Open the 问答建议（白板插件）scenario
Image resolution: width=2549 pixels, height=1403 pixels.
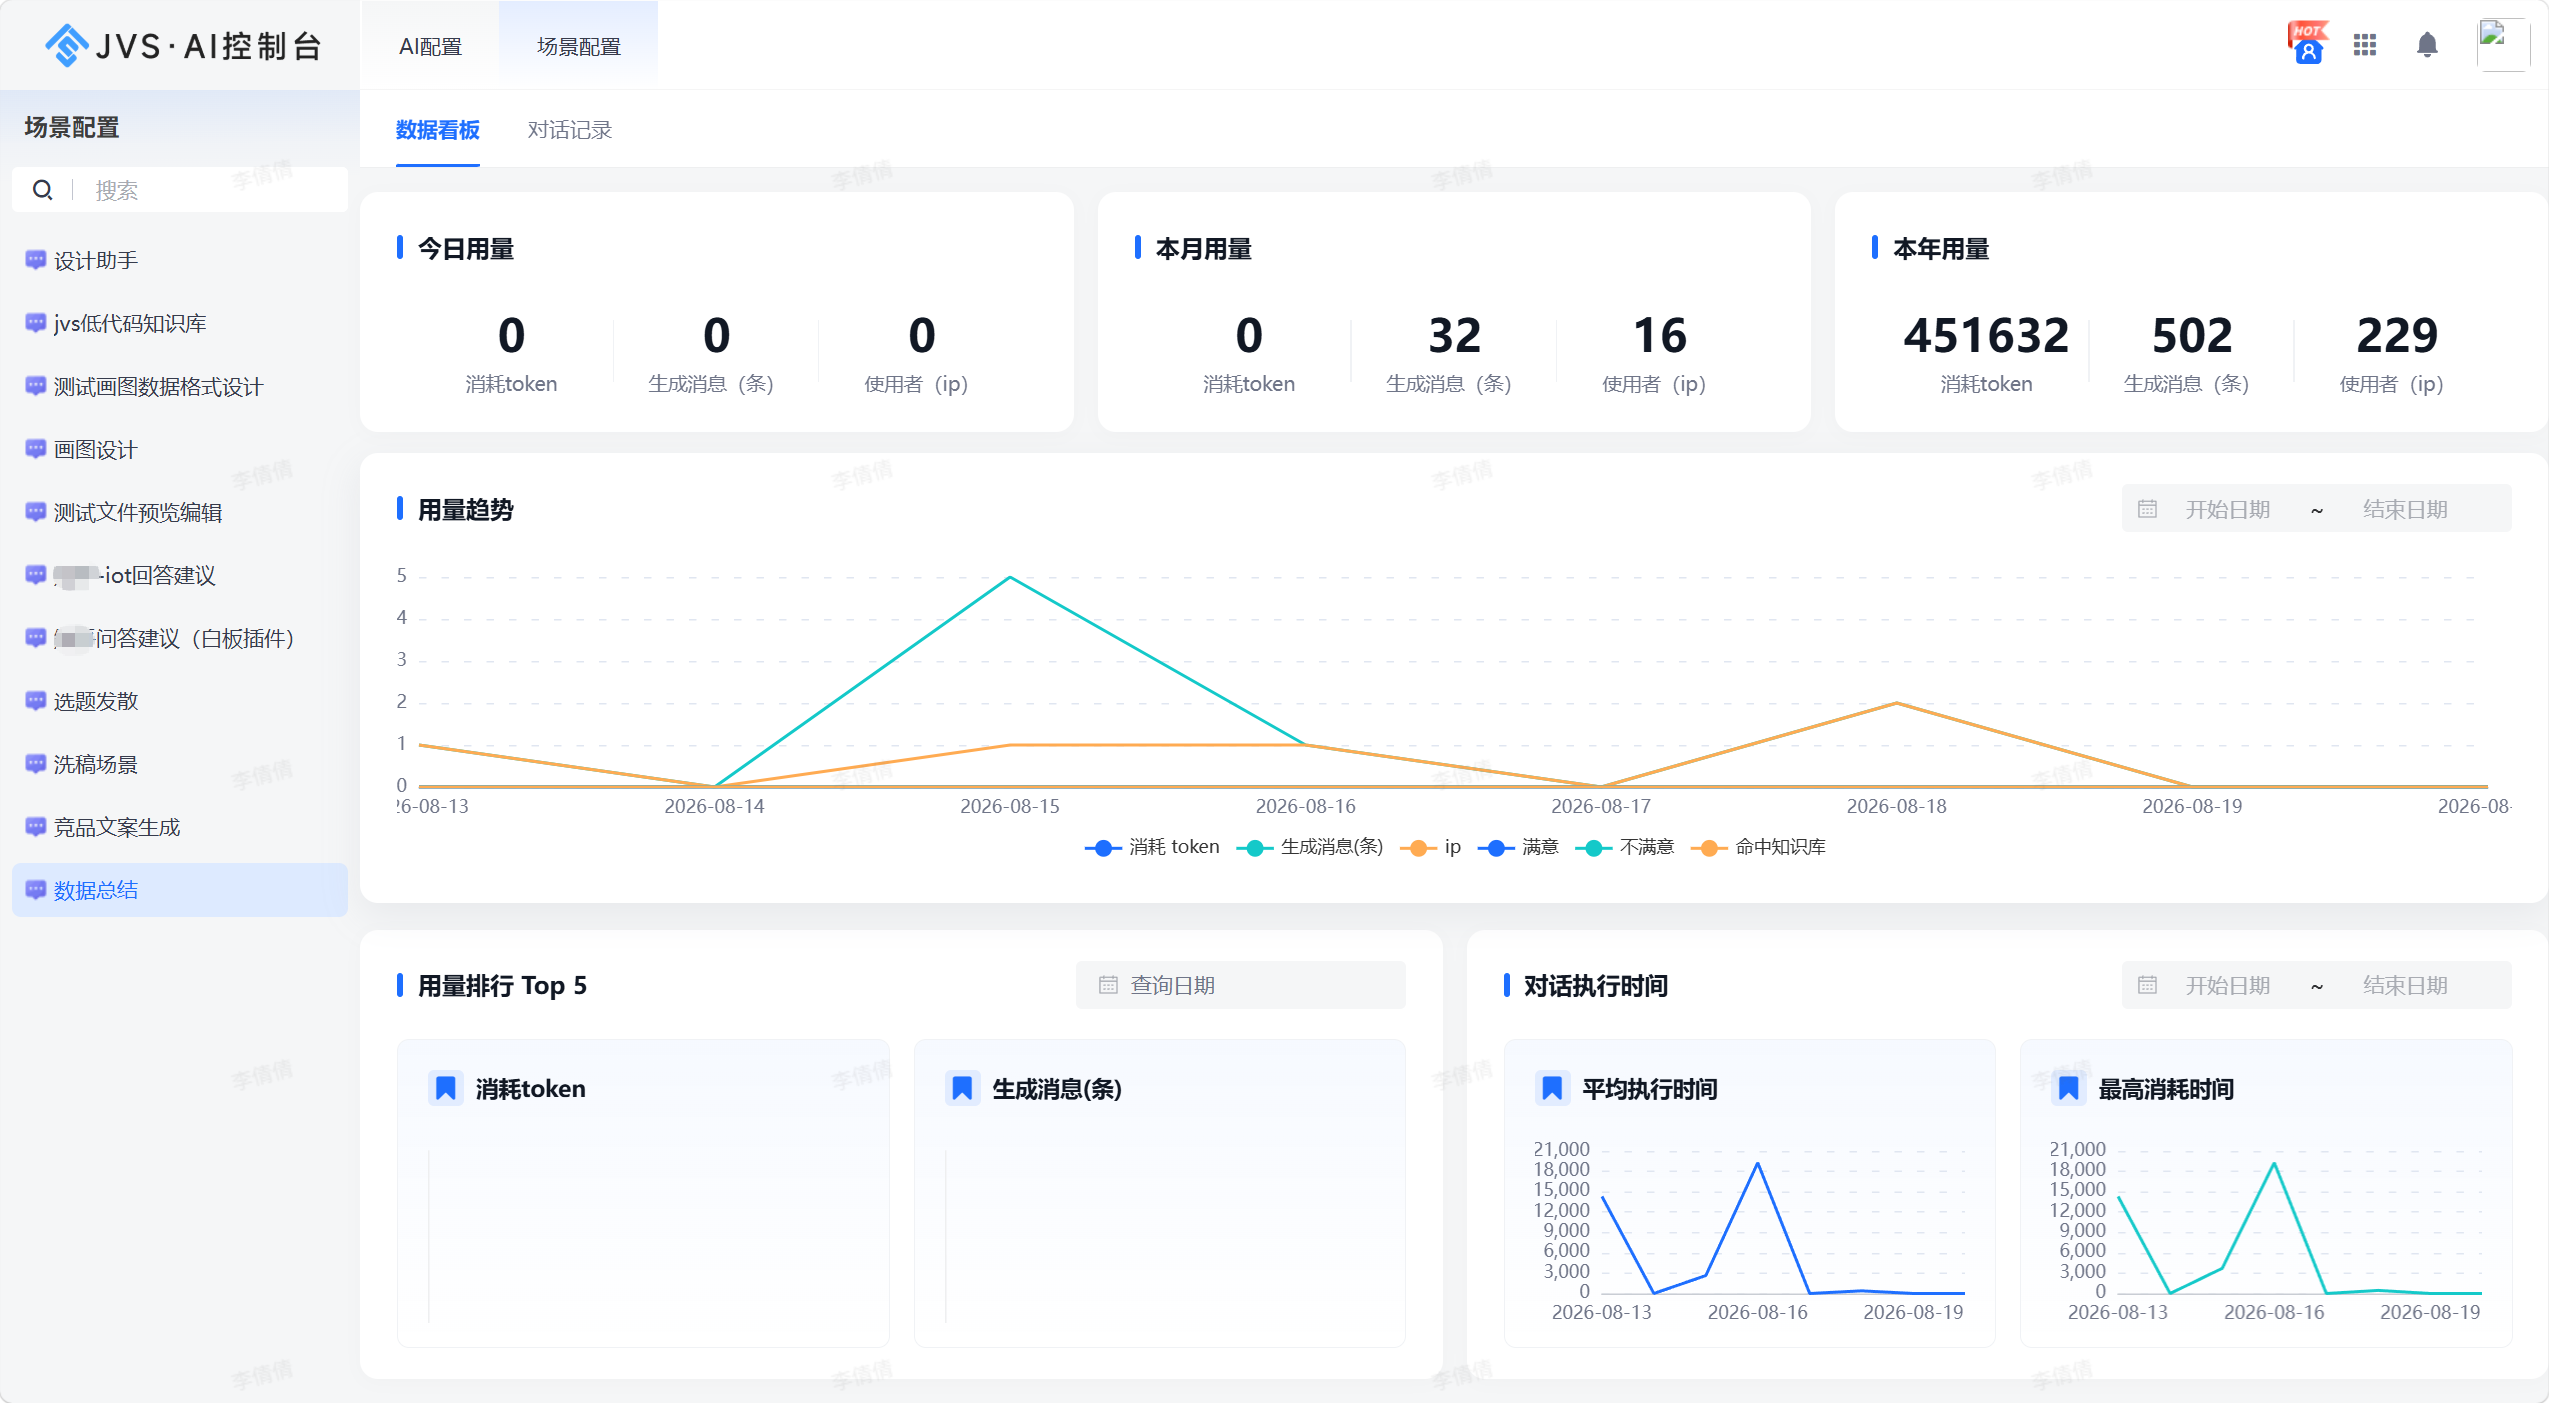180,638
